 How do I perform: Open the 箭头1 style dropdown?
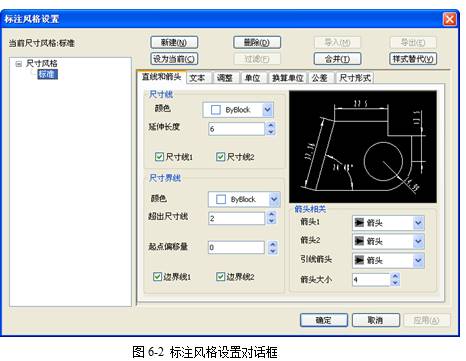tap(418, 223)
